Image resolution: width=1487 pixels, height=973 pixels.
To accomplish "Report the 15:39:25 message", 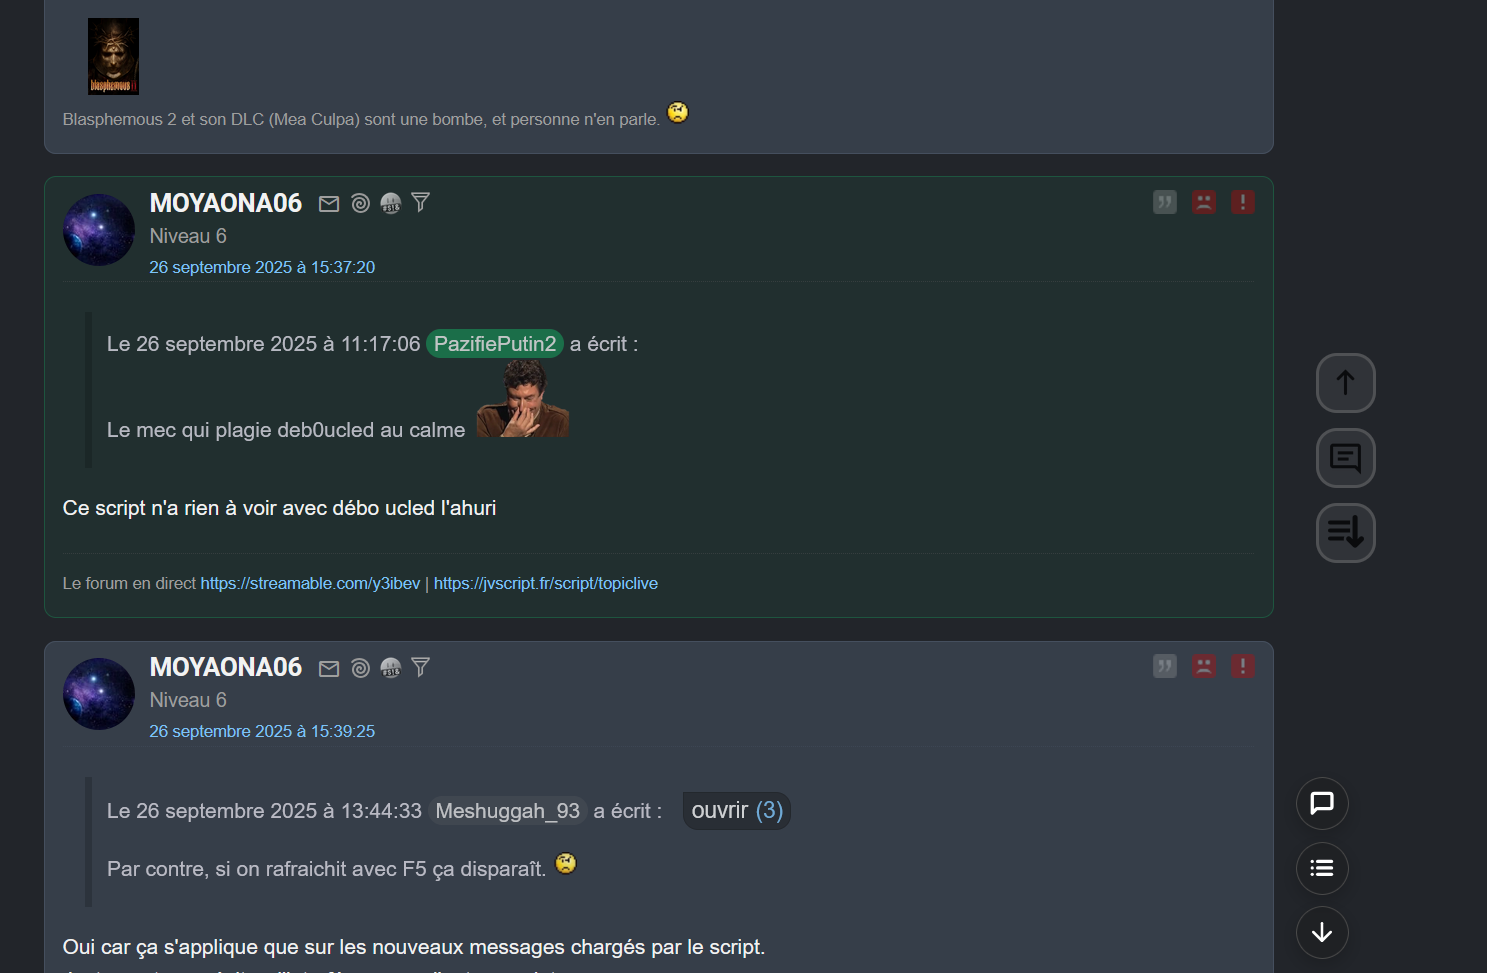I will 1243,666.
